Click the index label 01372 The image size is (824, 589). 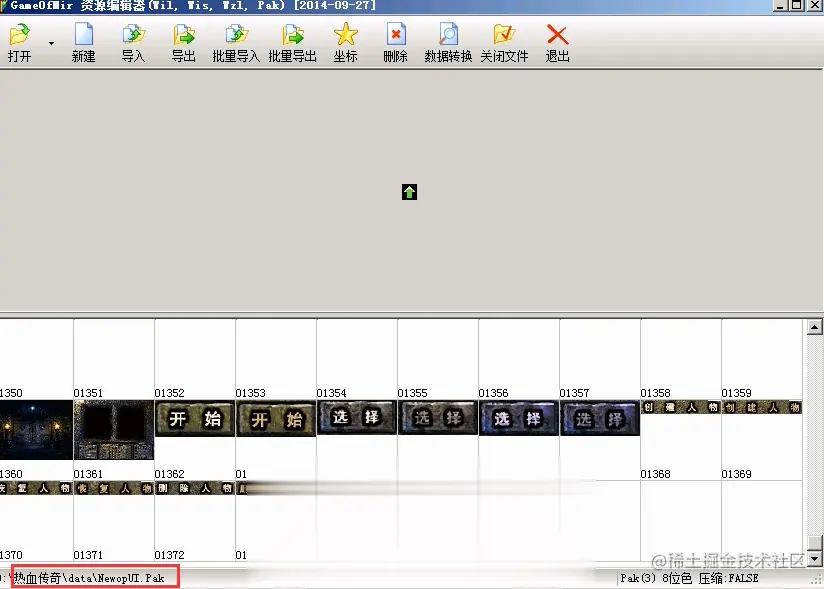coord(169,555)
